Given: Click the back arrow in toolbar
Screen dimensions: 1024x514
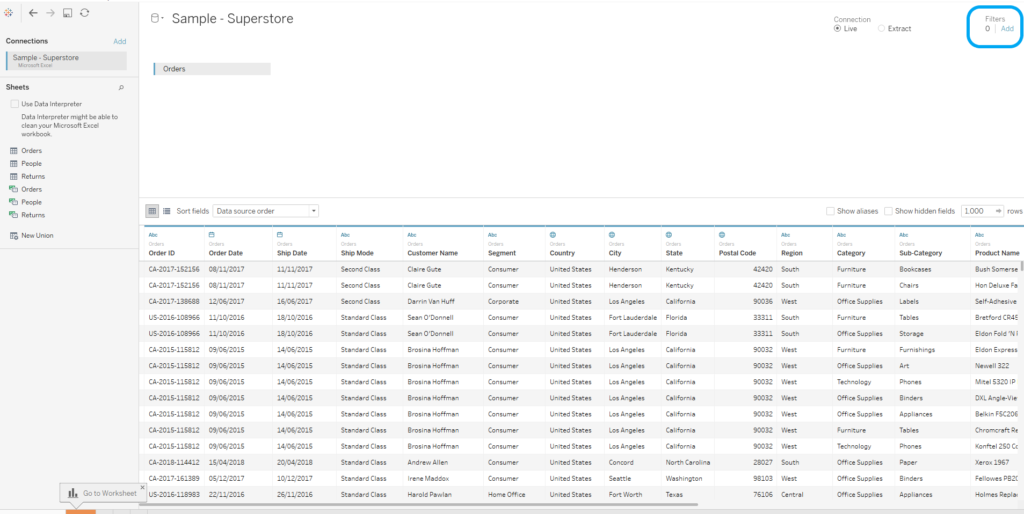Looking at the screenshot, I should [33, 13].
